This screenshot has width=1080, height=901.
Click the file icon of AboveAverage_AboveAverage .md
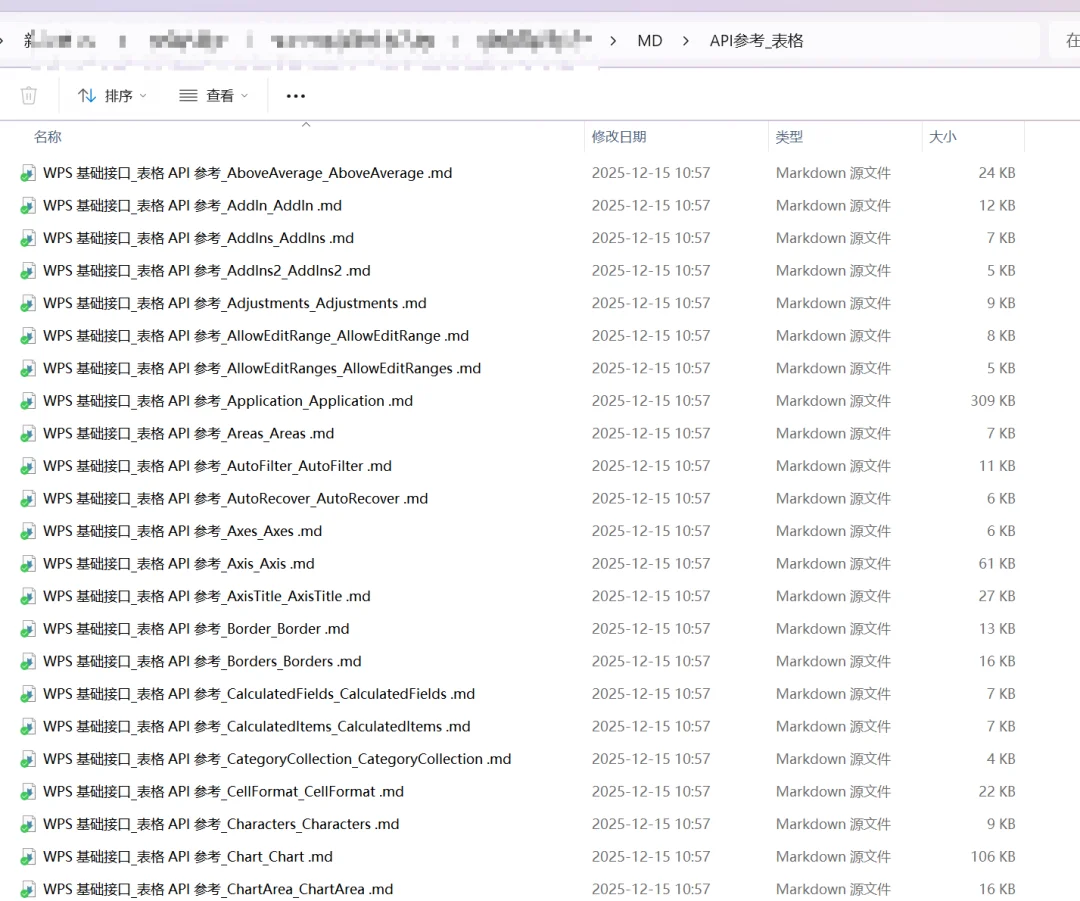pos(28,173)
